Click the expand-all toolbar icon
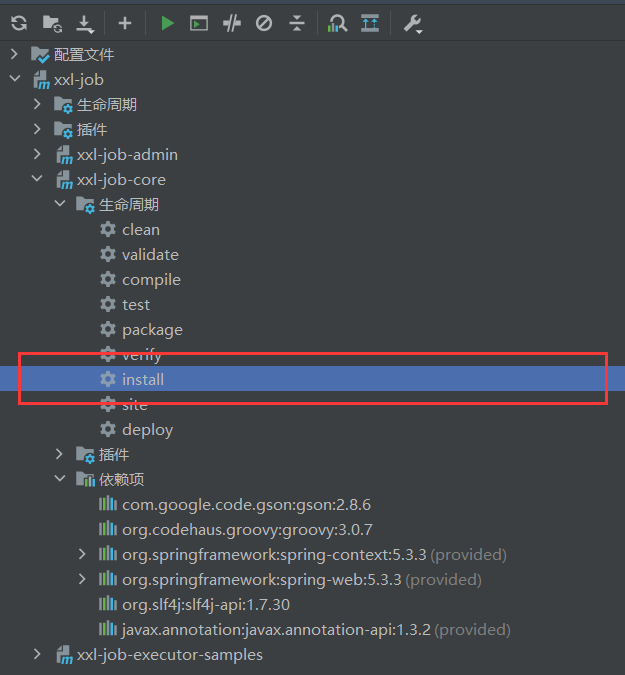The image size is (625, 675). coord(370,23)
